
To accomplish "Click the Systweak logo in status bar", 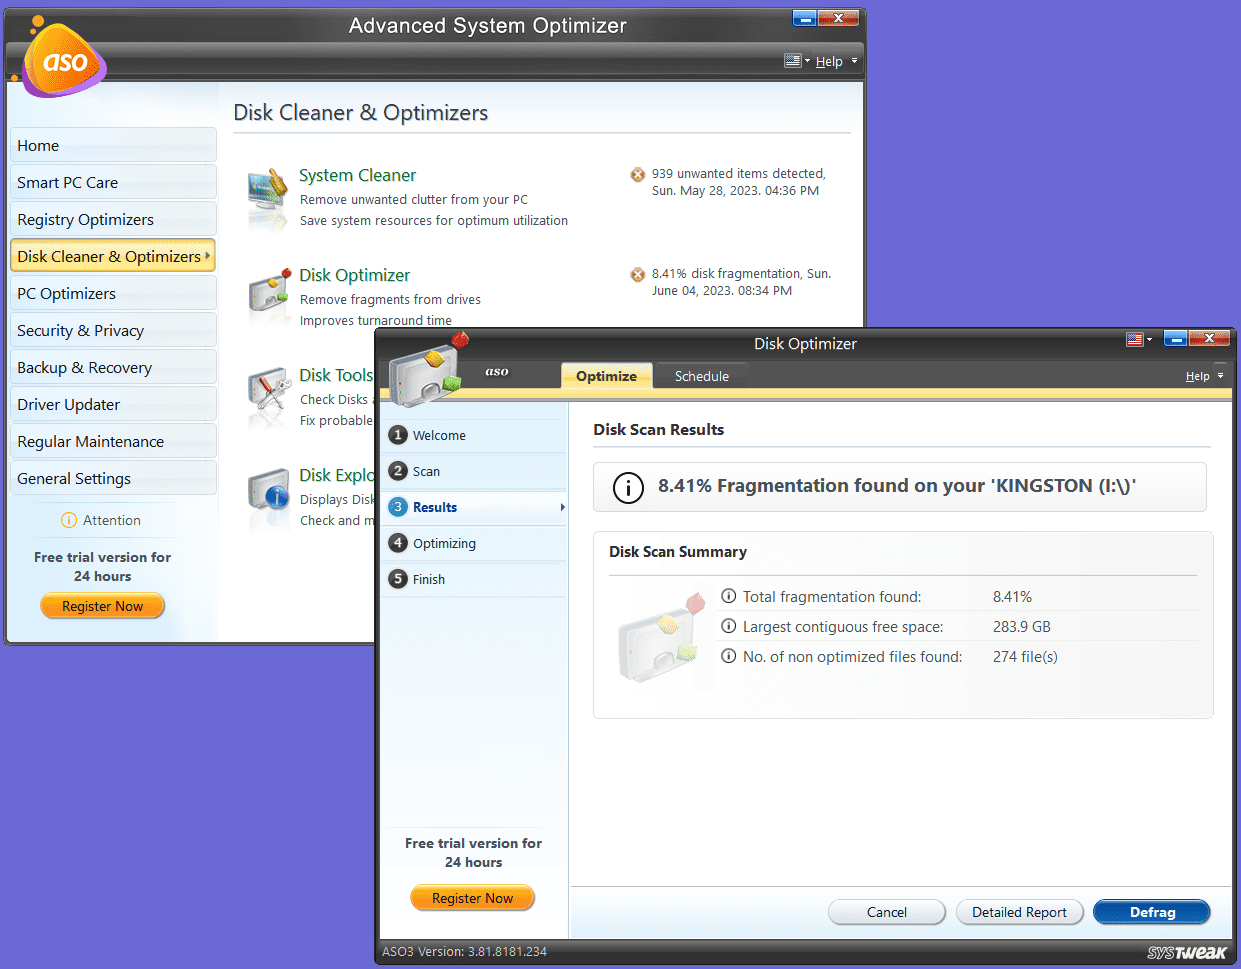I will tap(1187, 952).
